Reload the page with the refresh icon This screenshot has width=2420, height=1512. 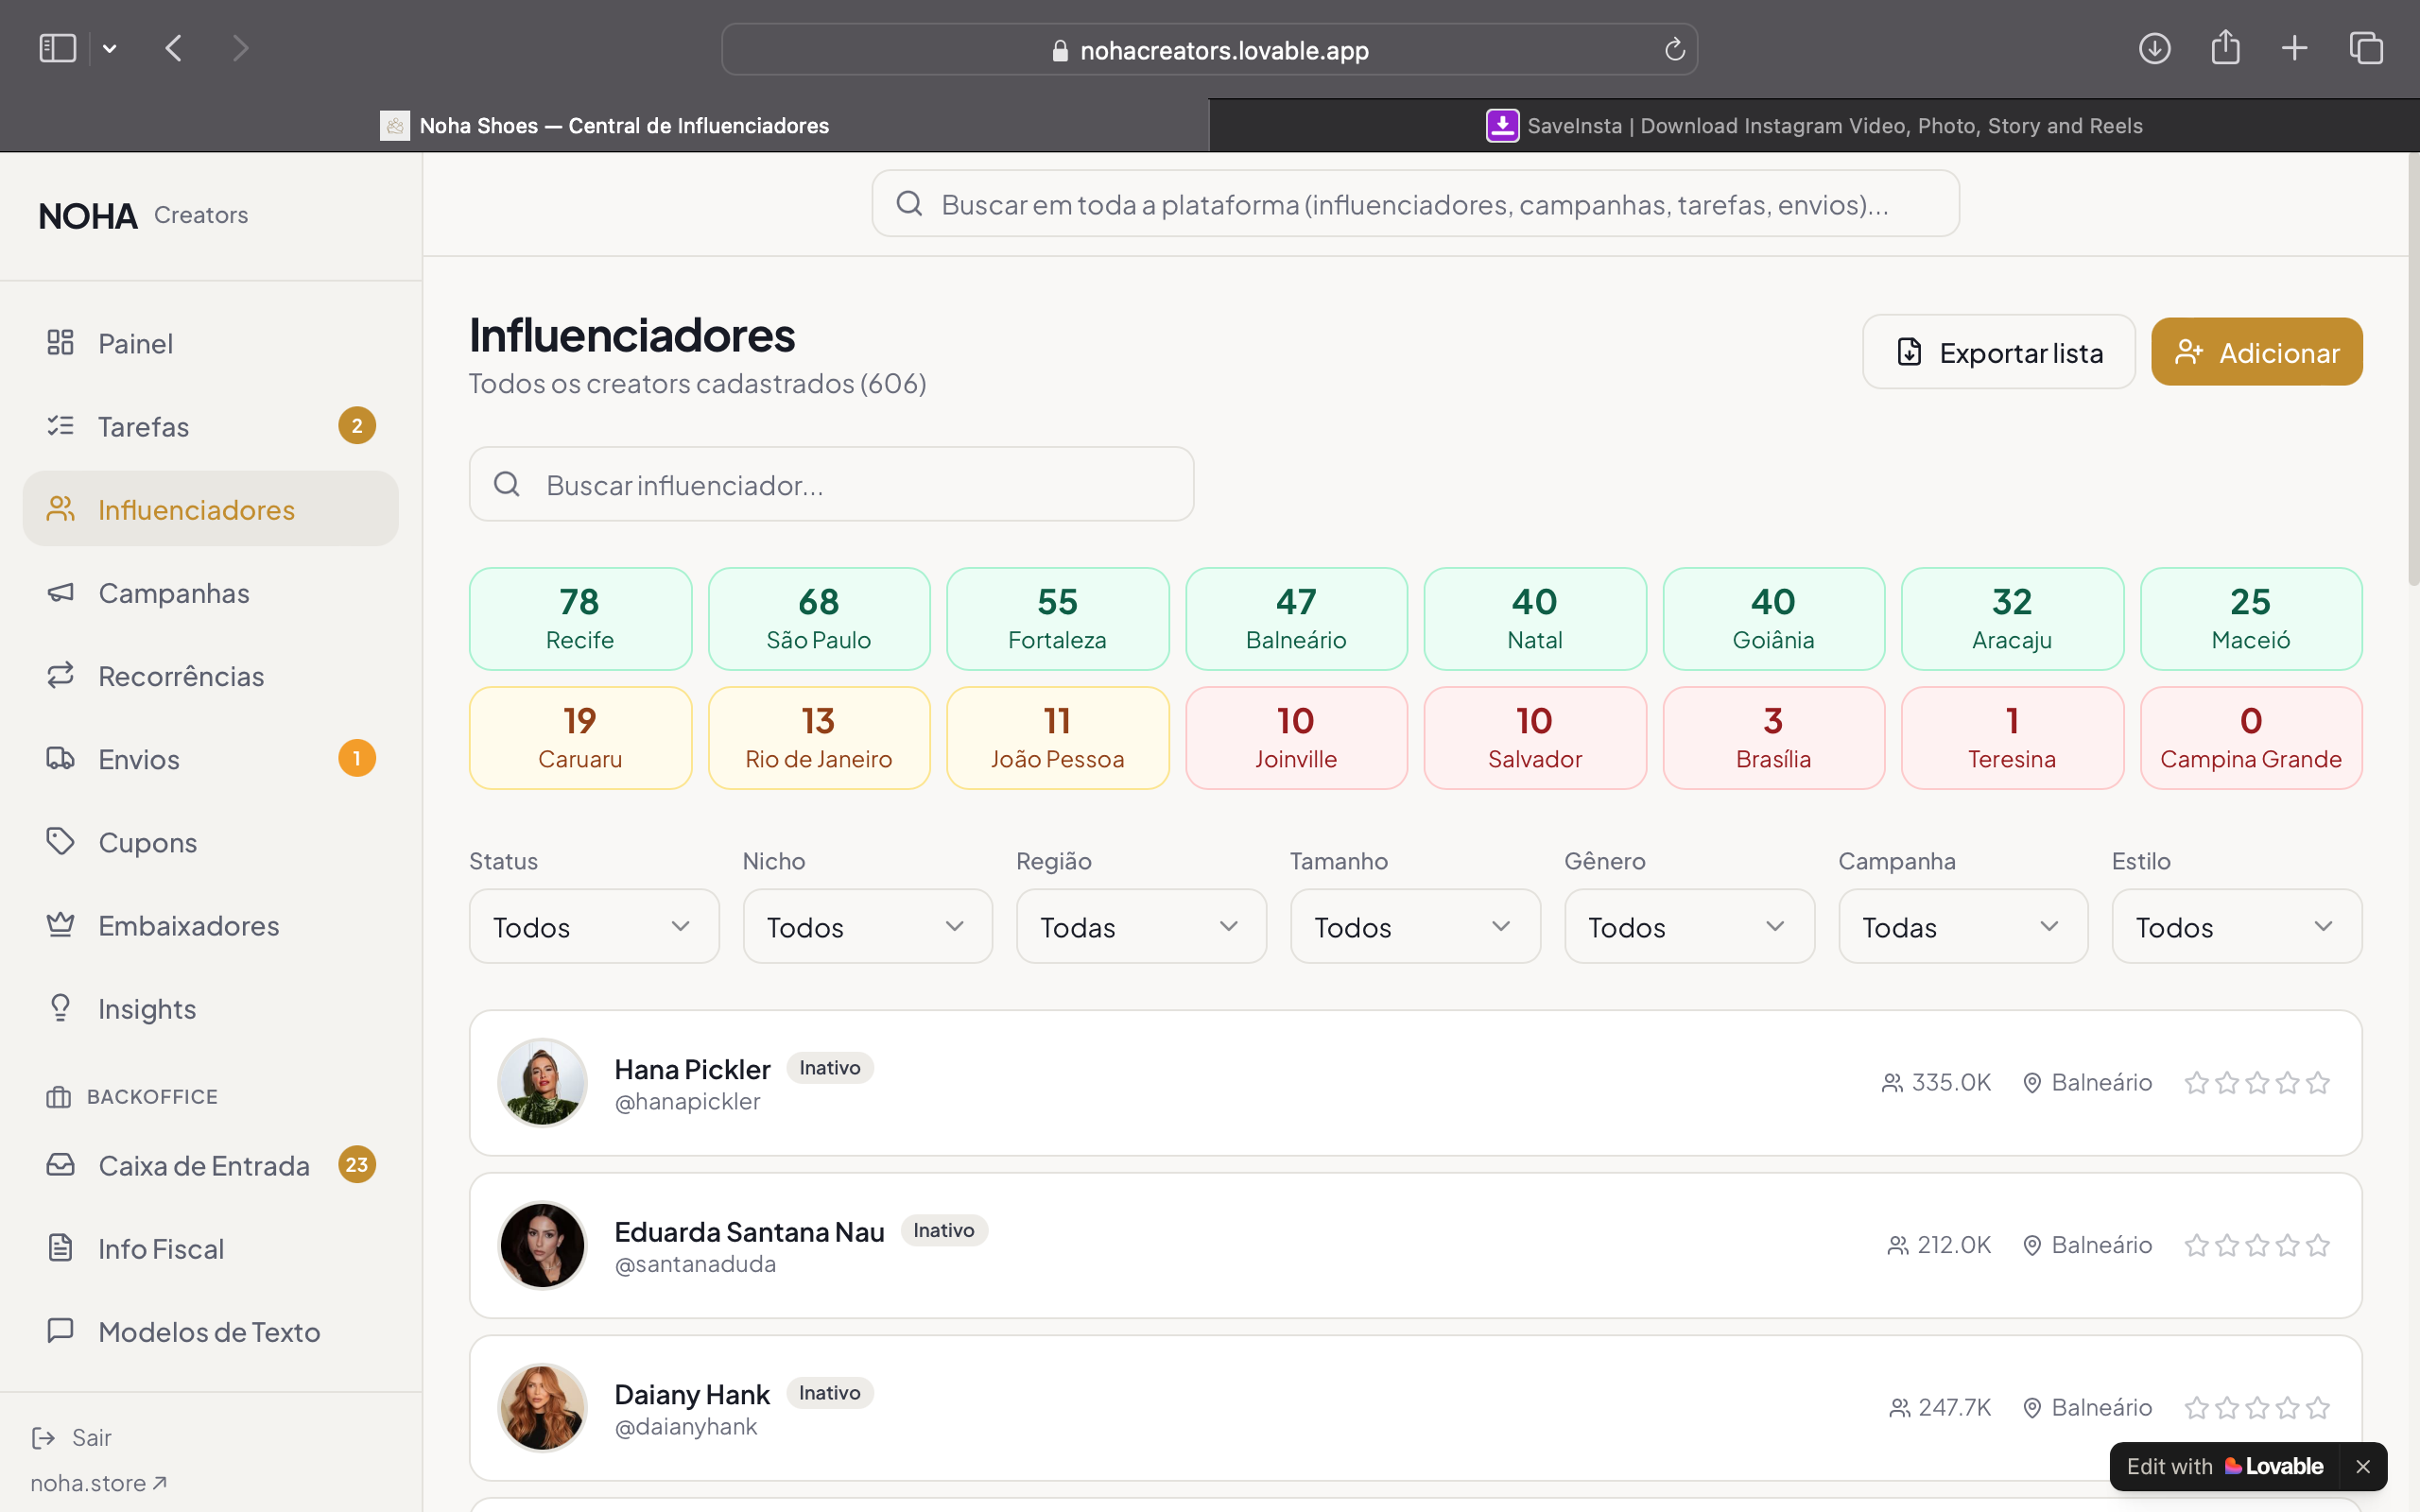coord(1675,49)
